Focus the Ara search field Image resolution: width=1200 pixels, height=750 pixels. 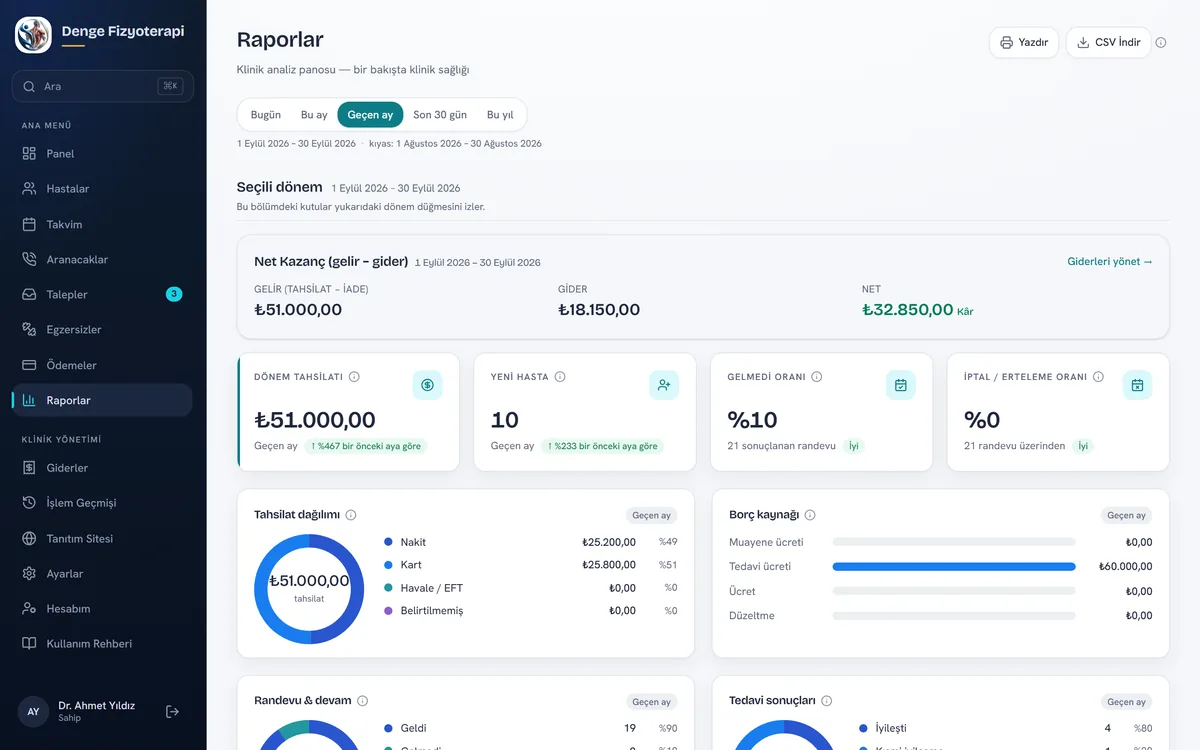point(102,86)
